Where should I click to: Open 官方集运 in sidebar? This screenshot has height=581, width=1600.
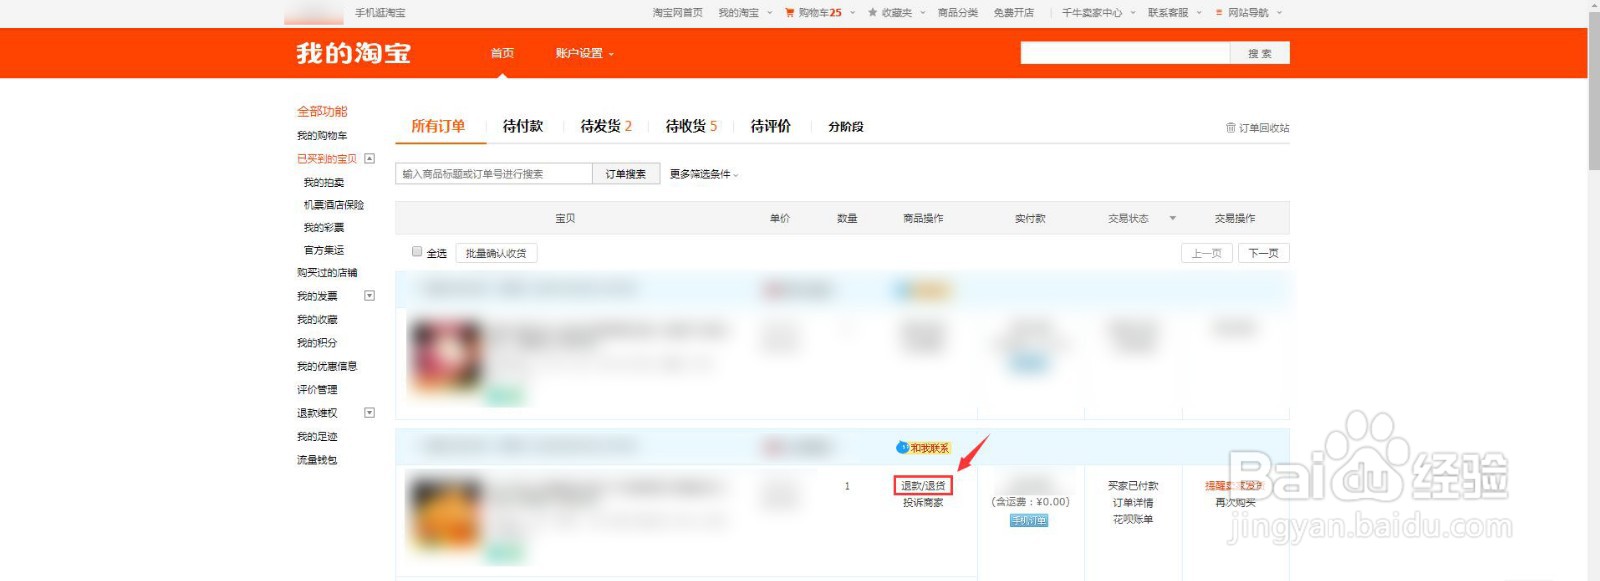point(324,251)
